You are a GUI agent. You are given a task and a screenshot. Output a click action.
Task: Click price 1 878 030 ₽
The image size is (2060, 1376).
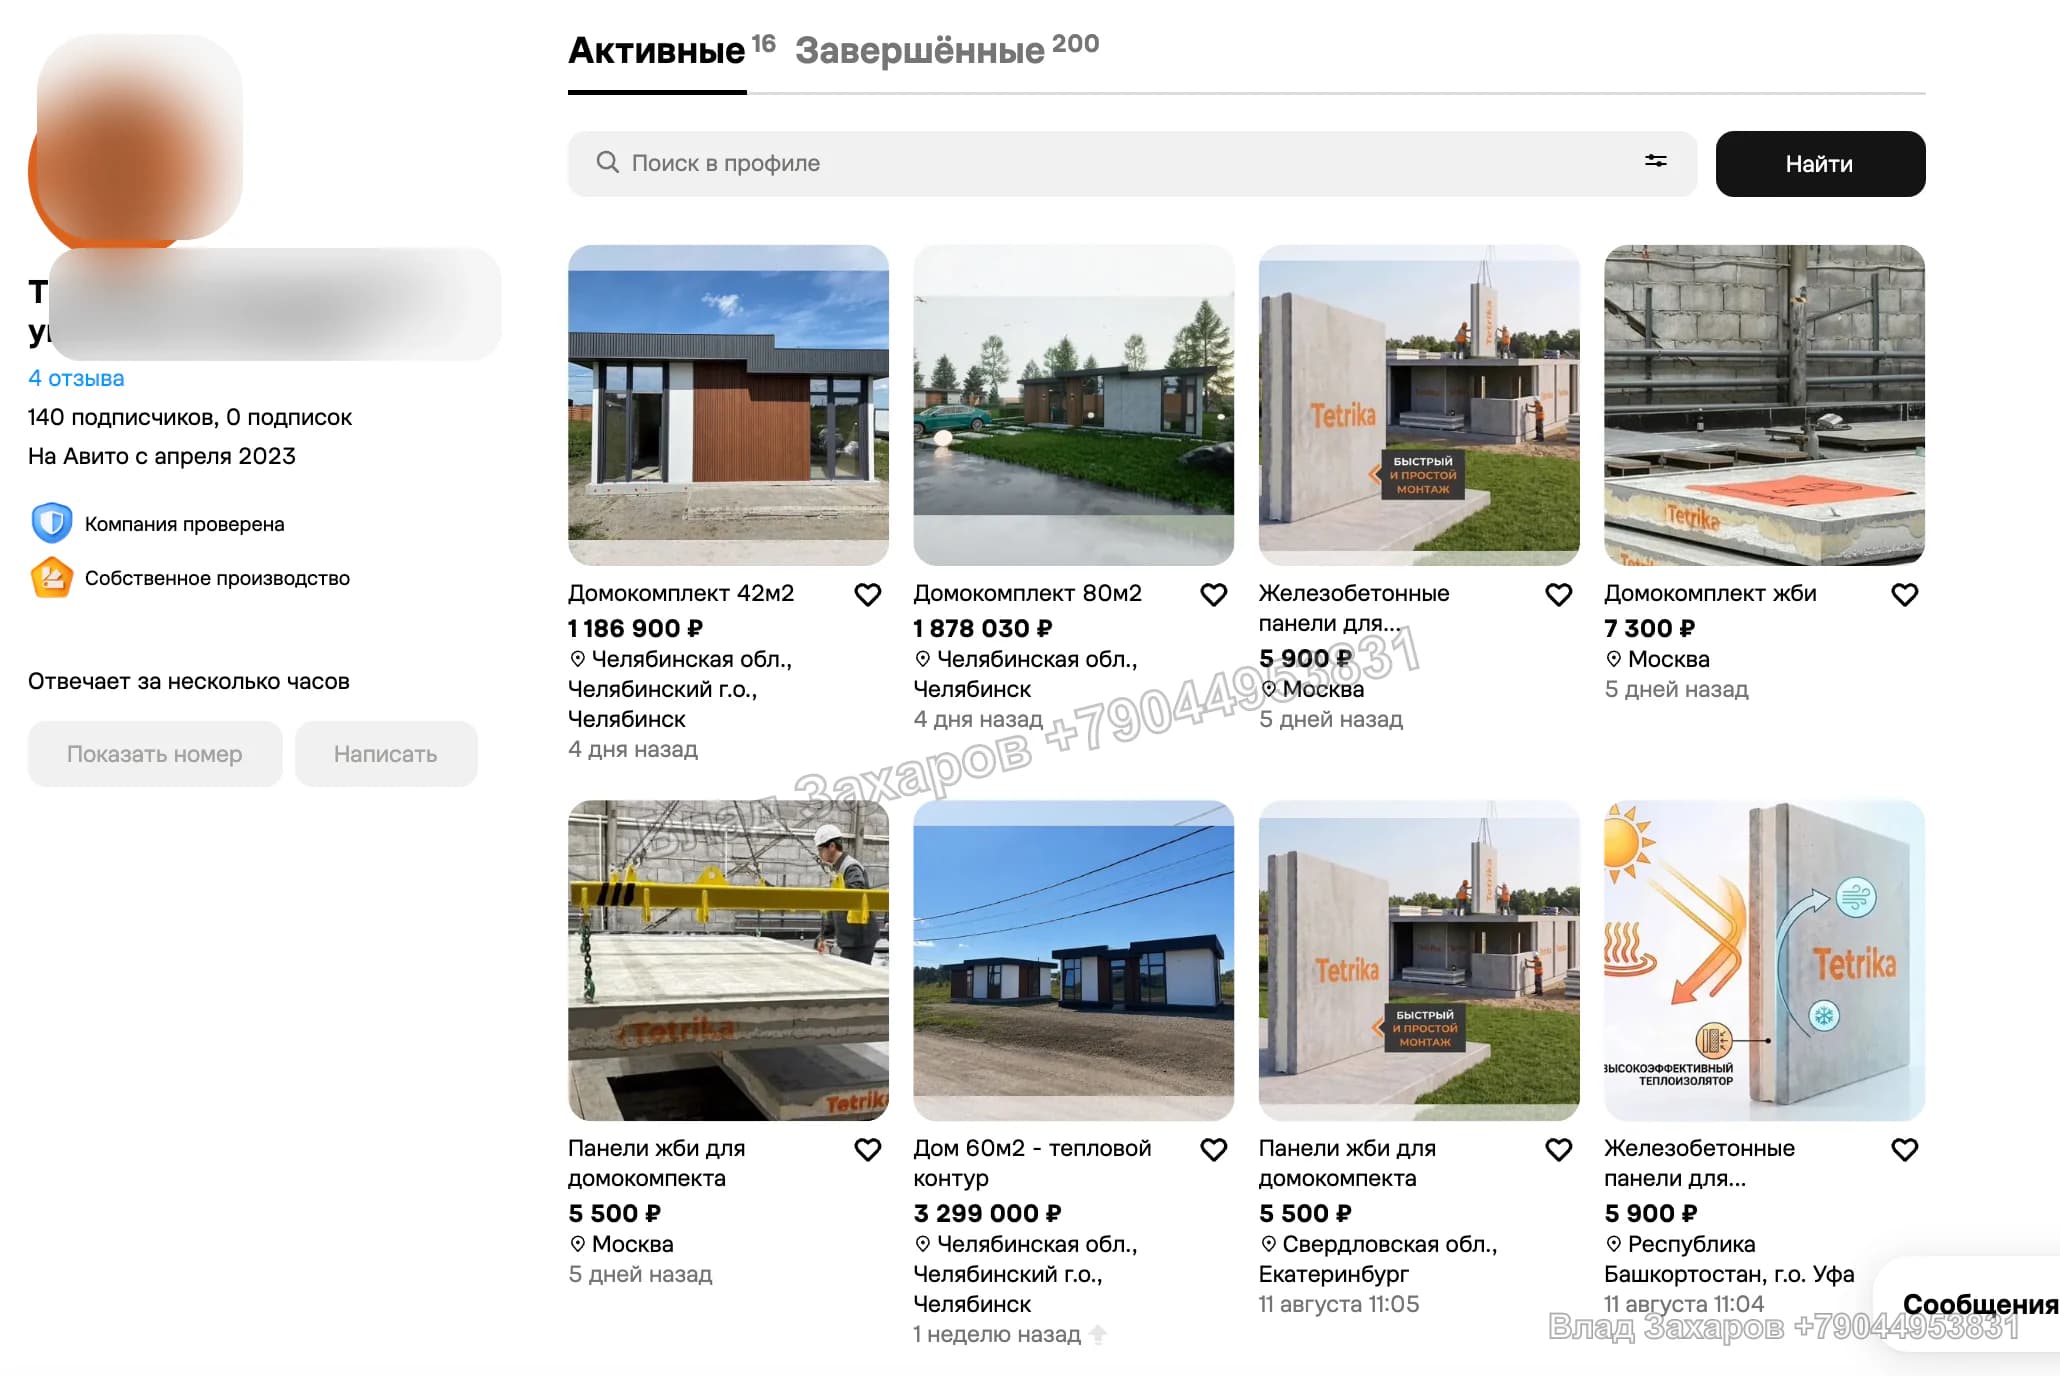click(x=983, y=628)
